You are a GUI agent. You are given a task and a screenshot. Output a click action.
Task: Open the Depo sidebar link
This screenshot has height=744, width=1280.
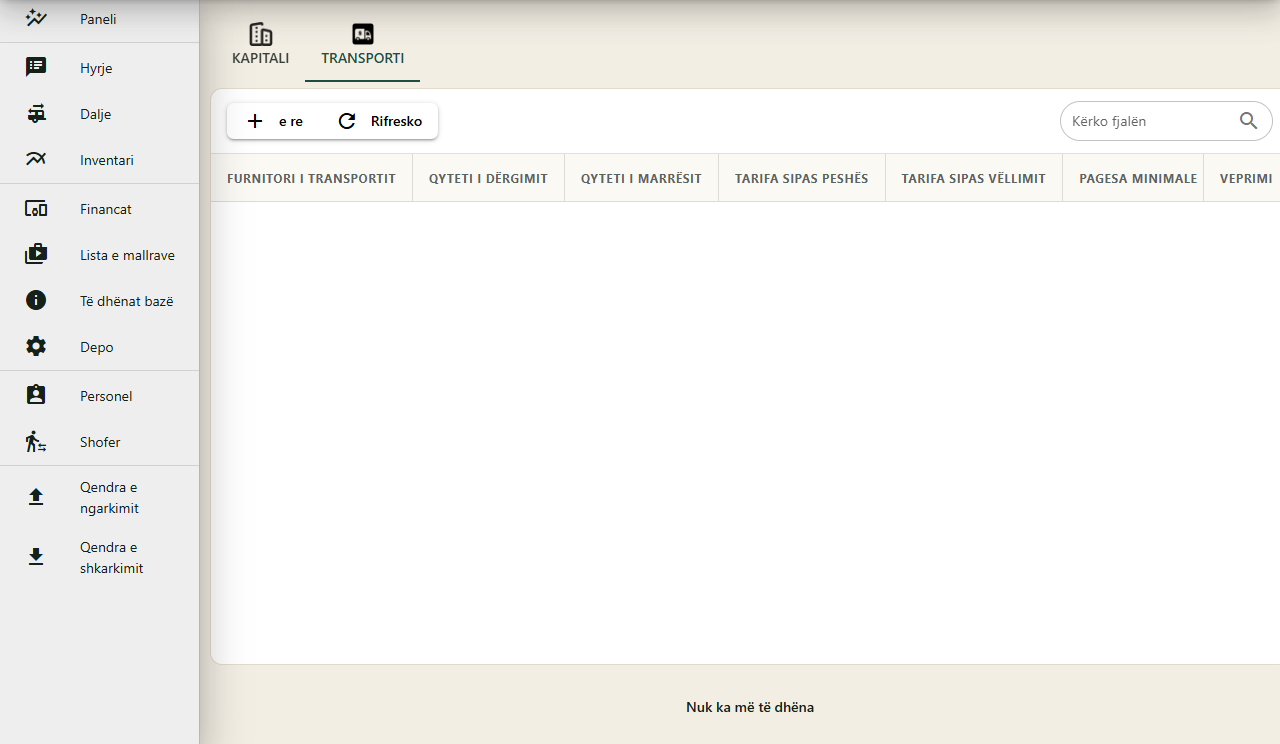click(x=99, y=347)
